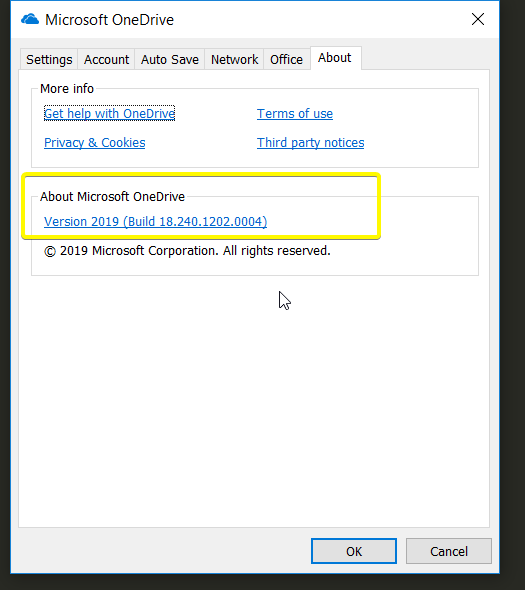Follow the Privacy & Cookies link

point(94,143)
